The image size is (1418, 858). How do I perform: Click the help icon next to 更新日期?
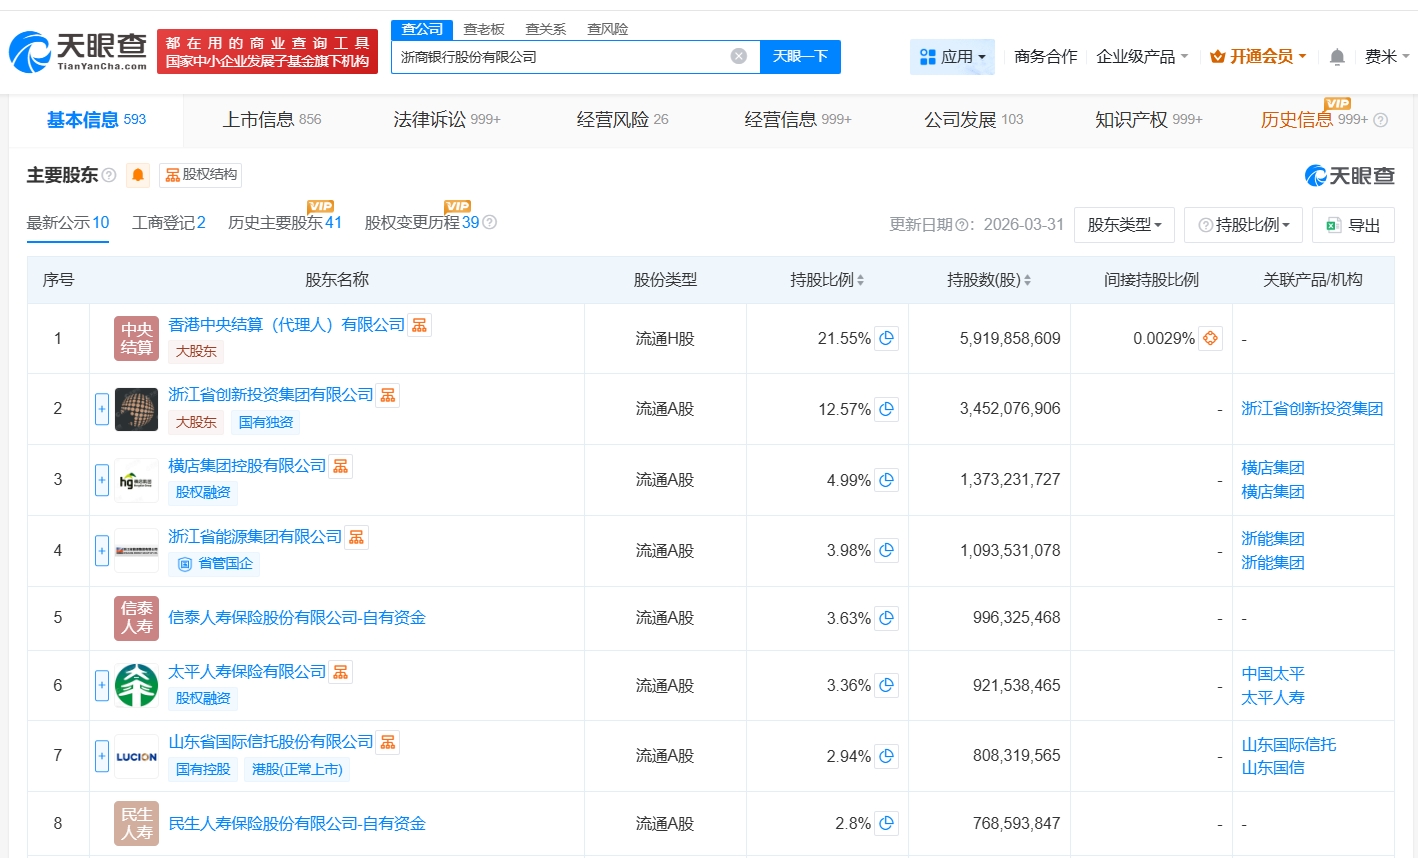pyautogui.click(x=961, y=225)
